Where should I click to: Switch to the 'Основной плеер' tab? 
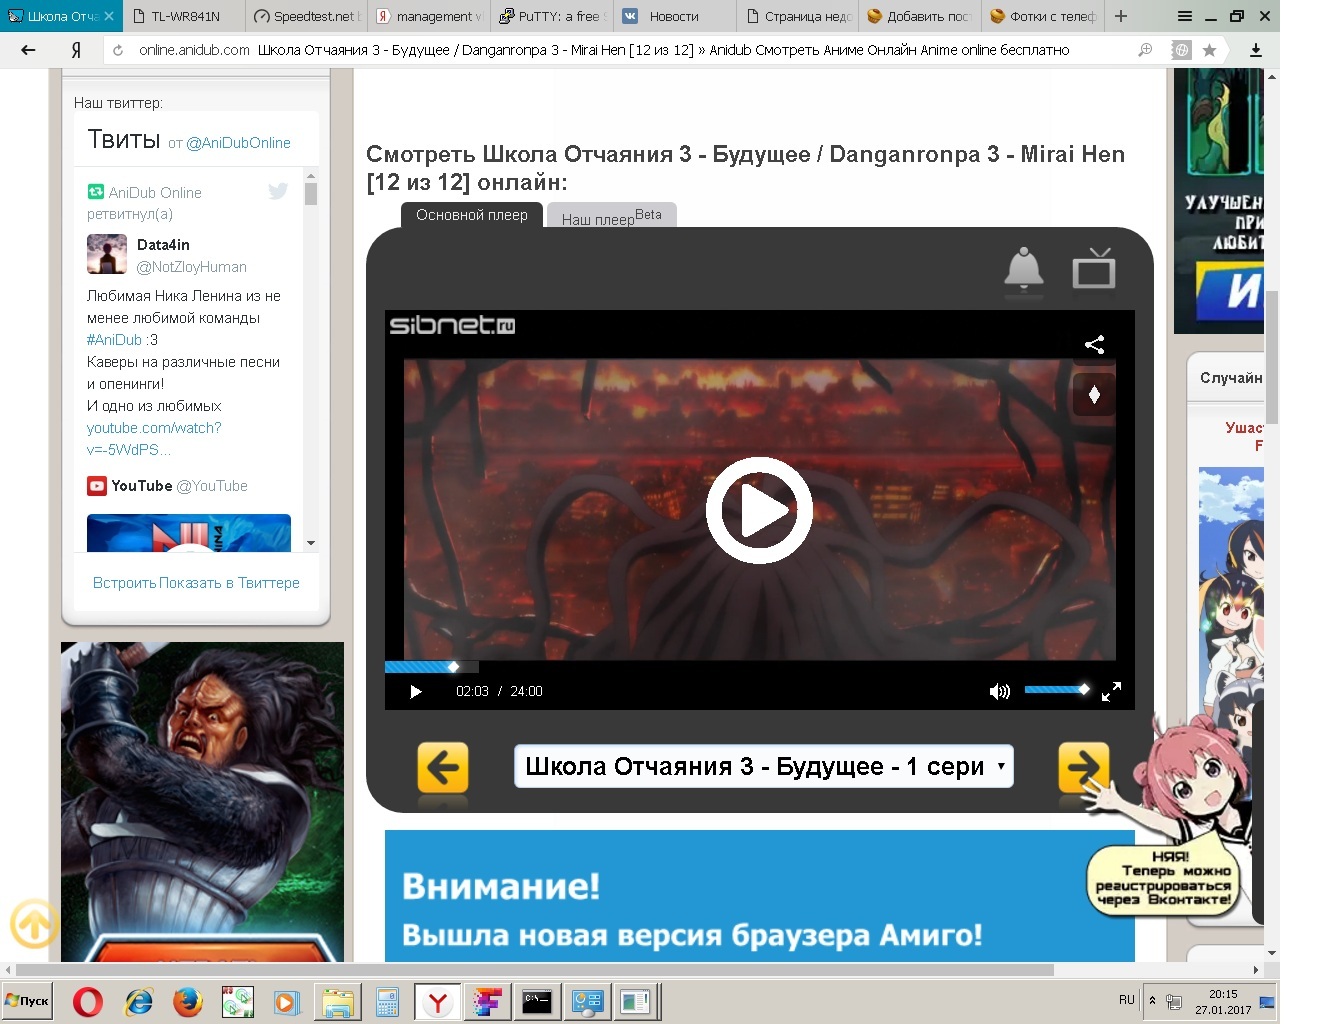point(472,215)
